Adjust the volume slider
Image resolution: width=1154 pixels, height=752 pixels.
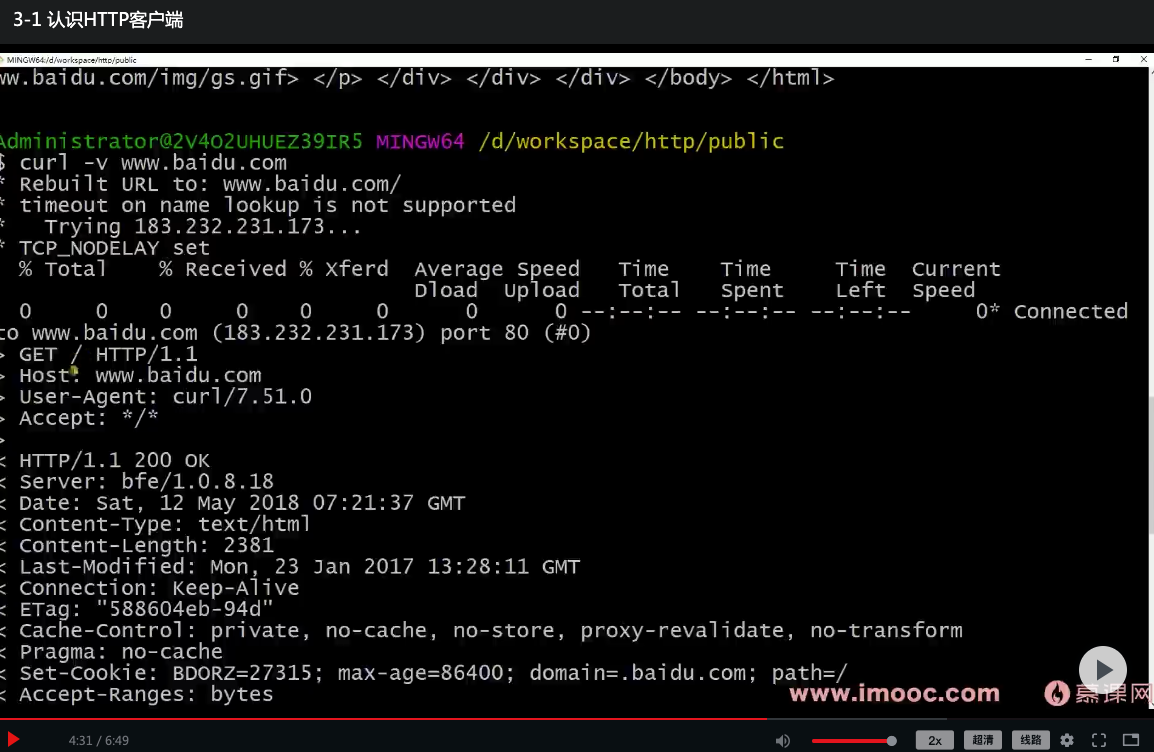pos(854,740)
